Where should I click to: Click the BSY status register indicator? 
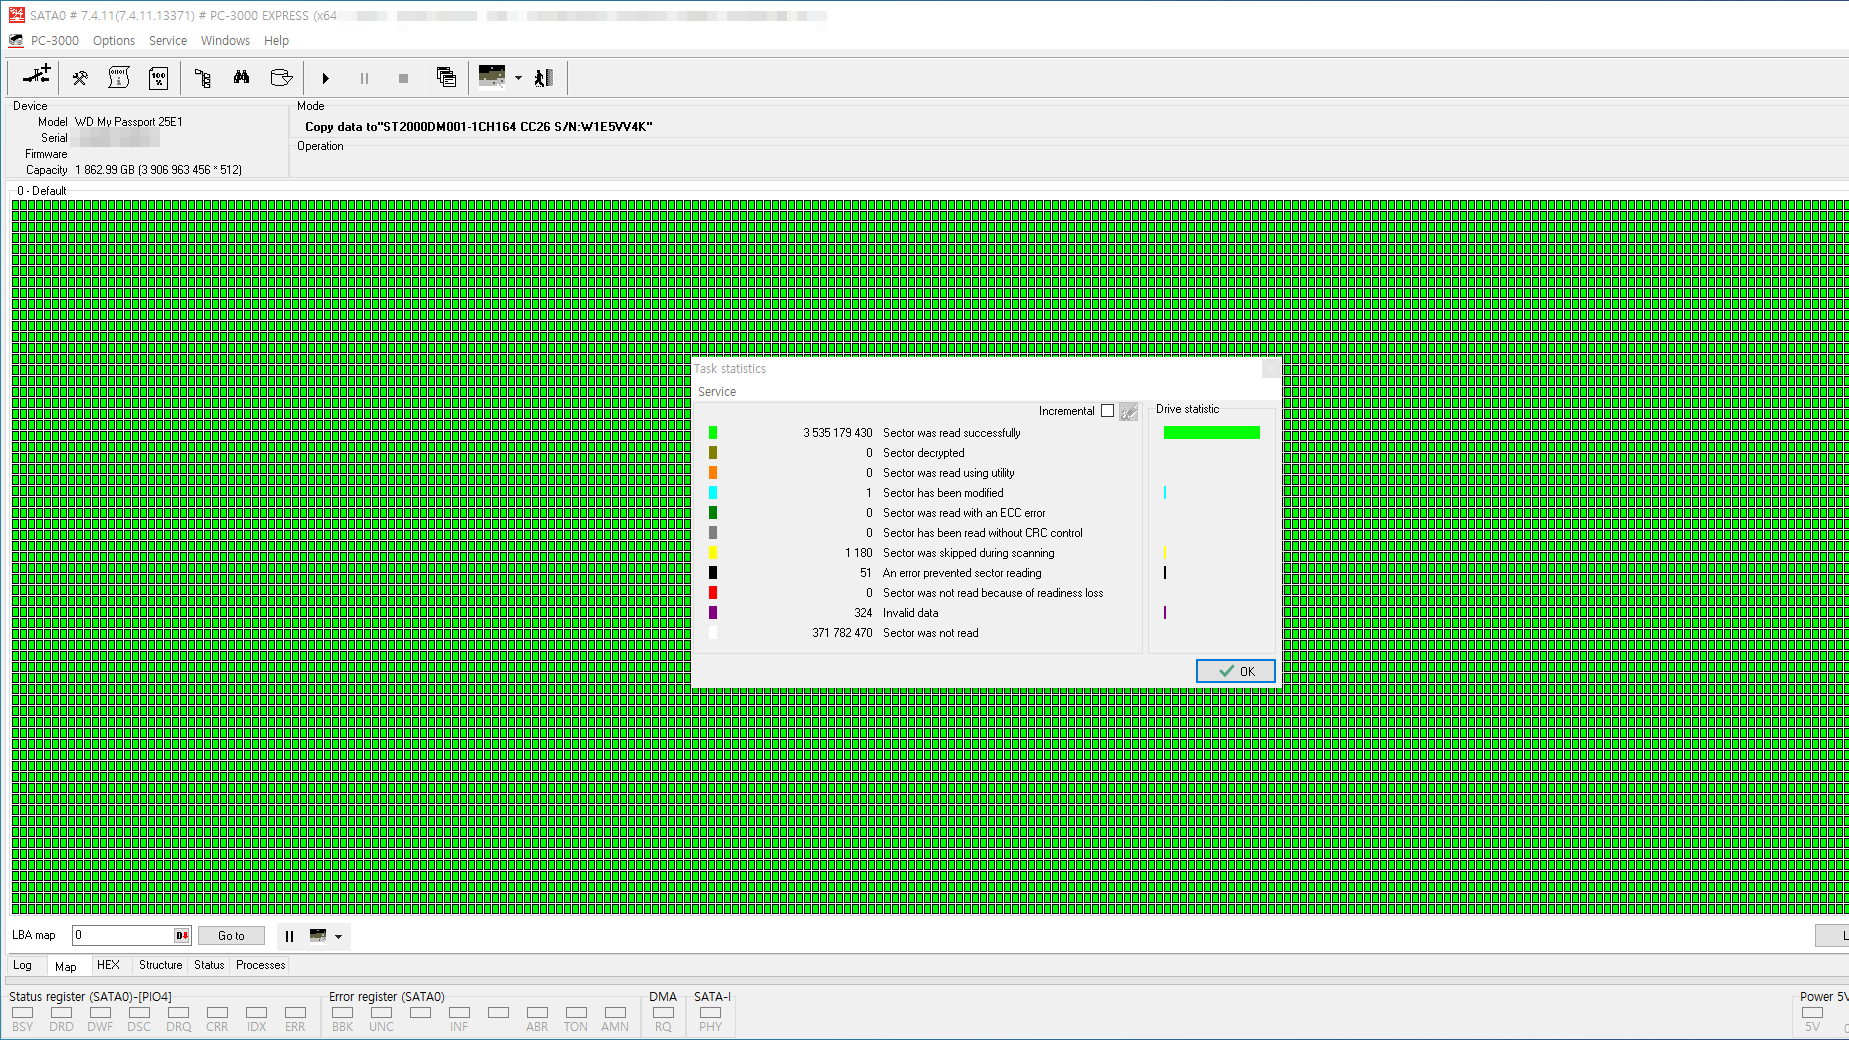tap(22, 1013)
